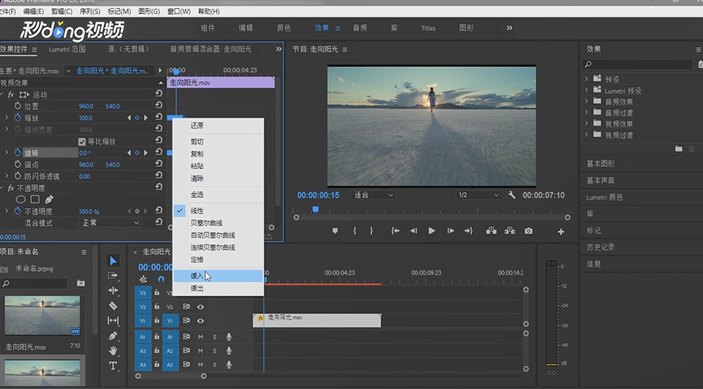Open the button editor plus icon

(561, 232)
